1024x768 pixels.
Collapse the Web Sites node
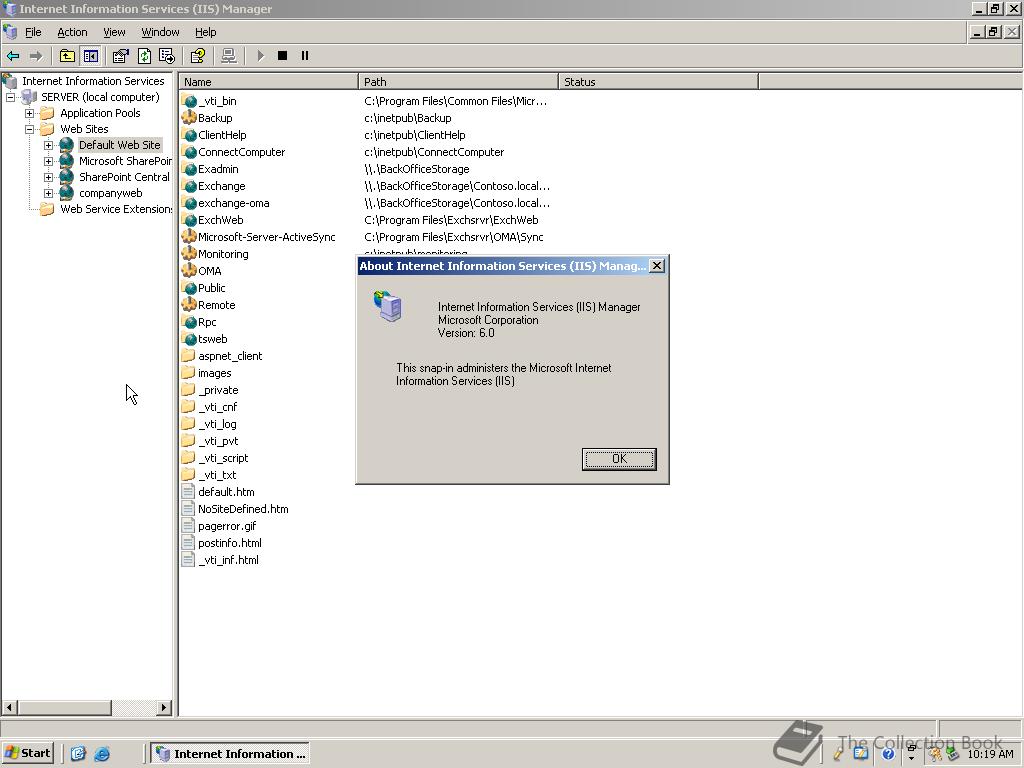tap(29, 129)
